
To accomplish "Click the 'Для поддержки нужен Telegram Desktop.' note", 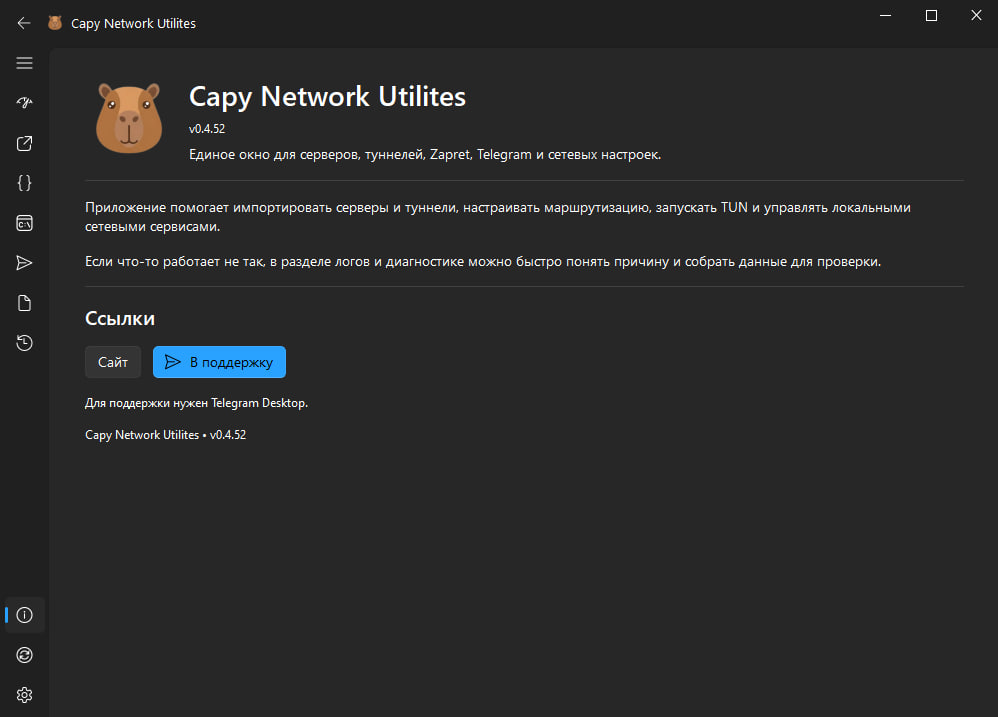I will click(197, 403).
